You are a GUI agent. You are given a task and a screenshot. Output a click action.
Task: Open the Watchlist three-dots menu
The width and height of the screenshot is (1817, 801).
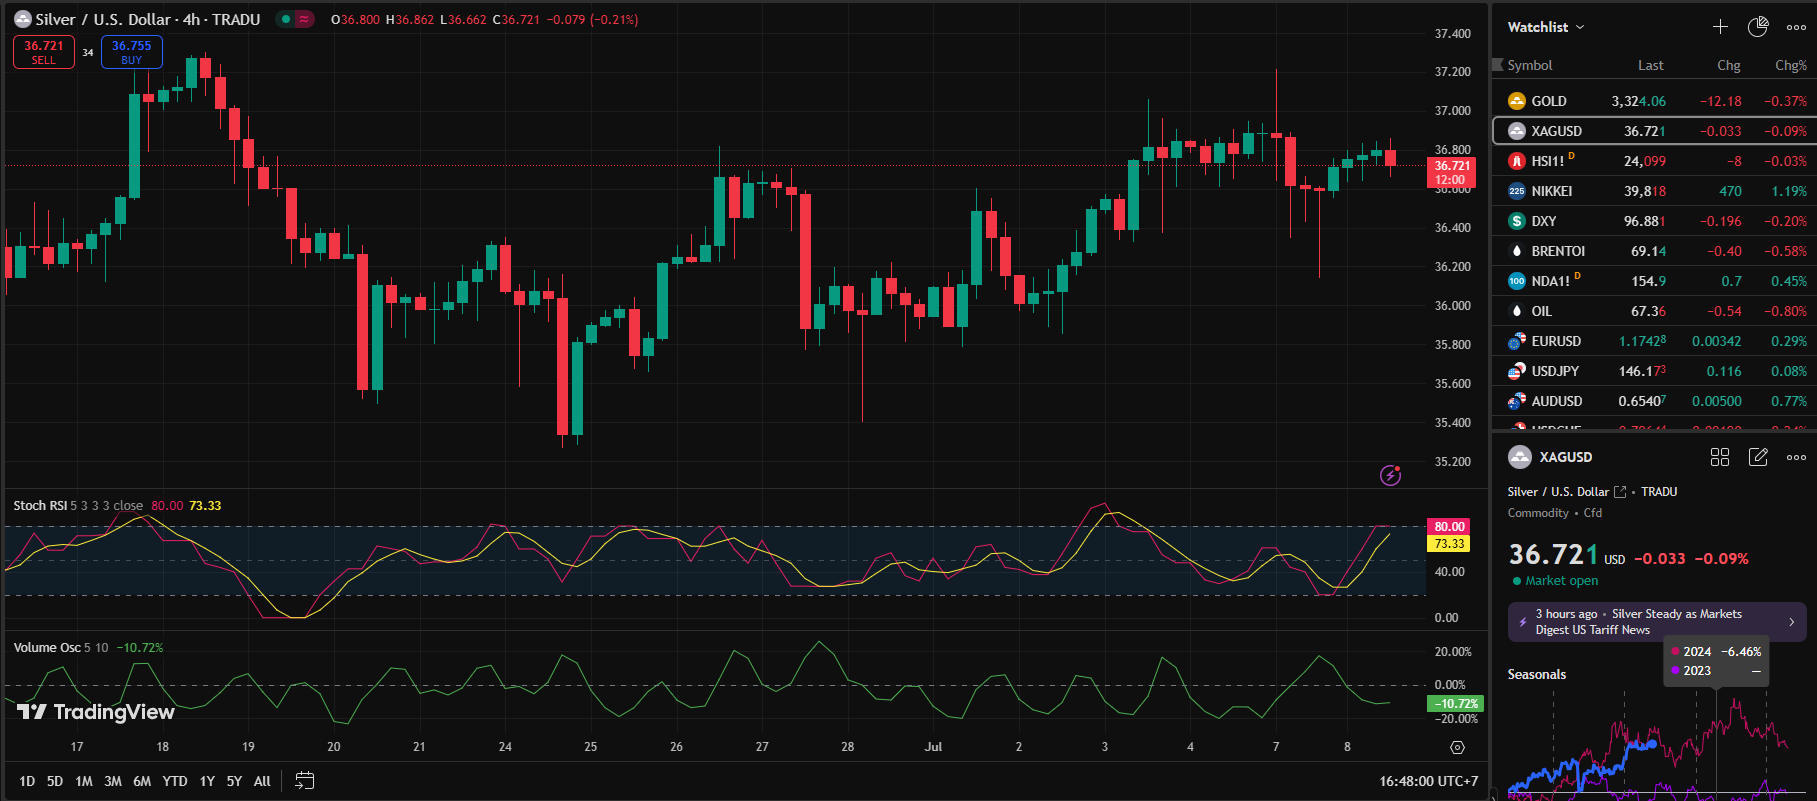pyautogui.click(x=1796, y=27)
